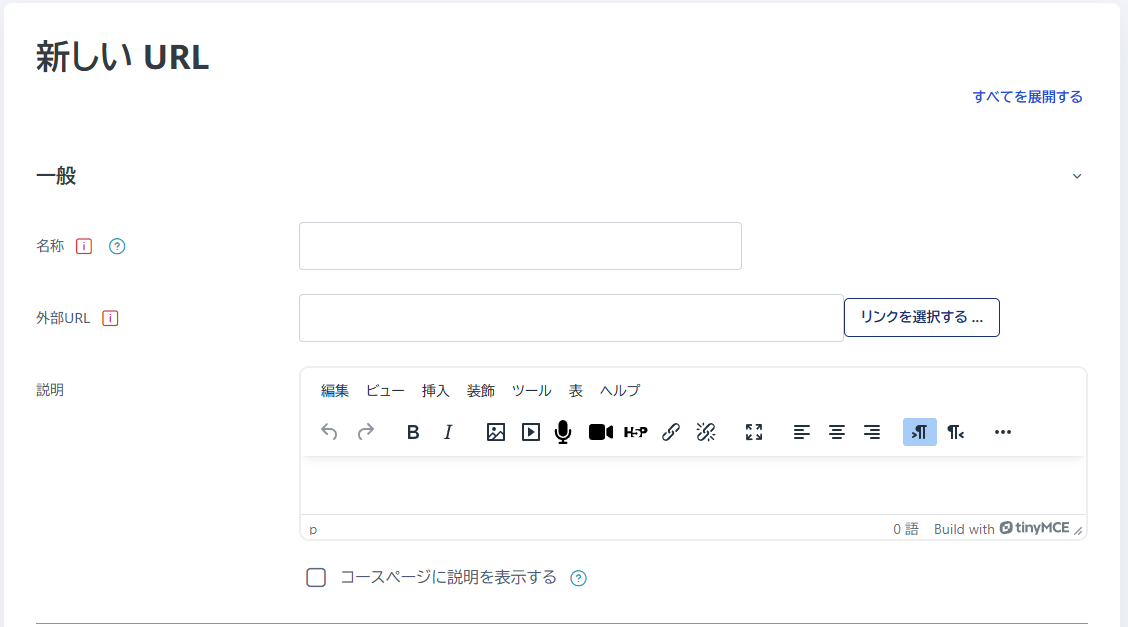Viewport: 1128px width, 627px height.
Task: Toggle Italic formatting in the editor
Action: [x=448, y=432]
